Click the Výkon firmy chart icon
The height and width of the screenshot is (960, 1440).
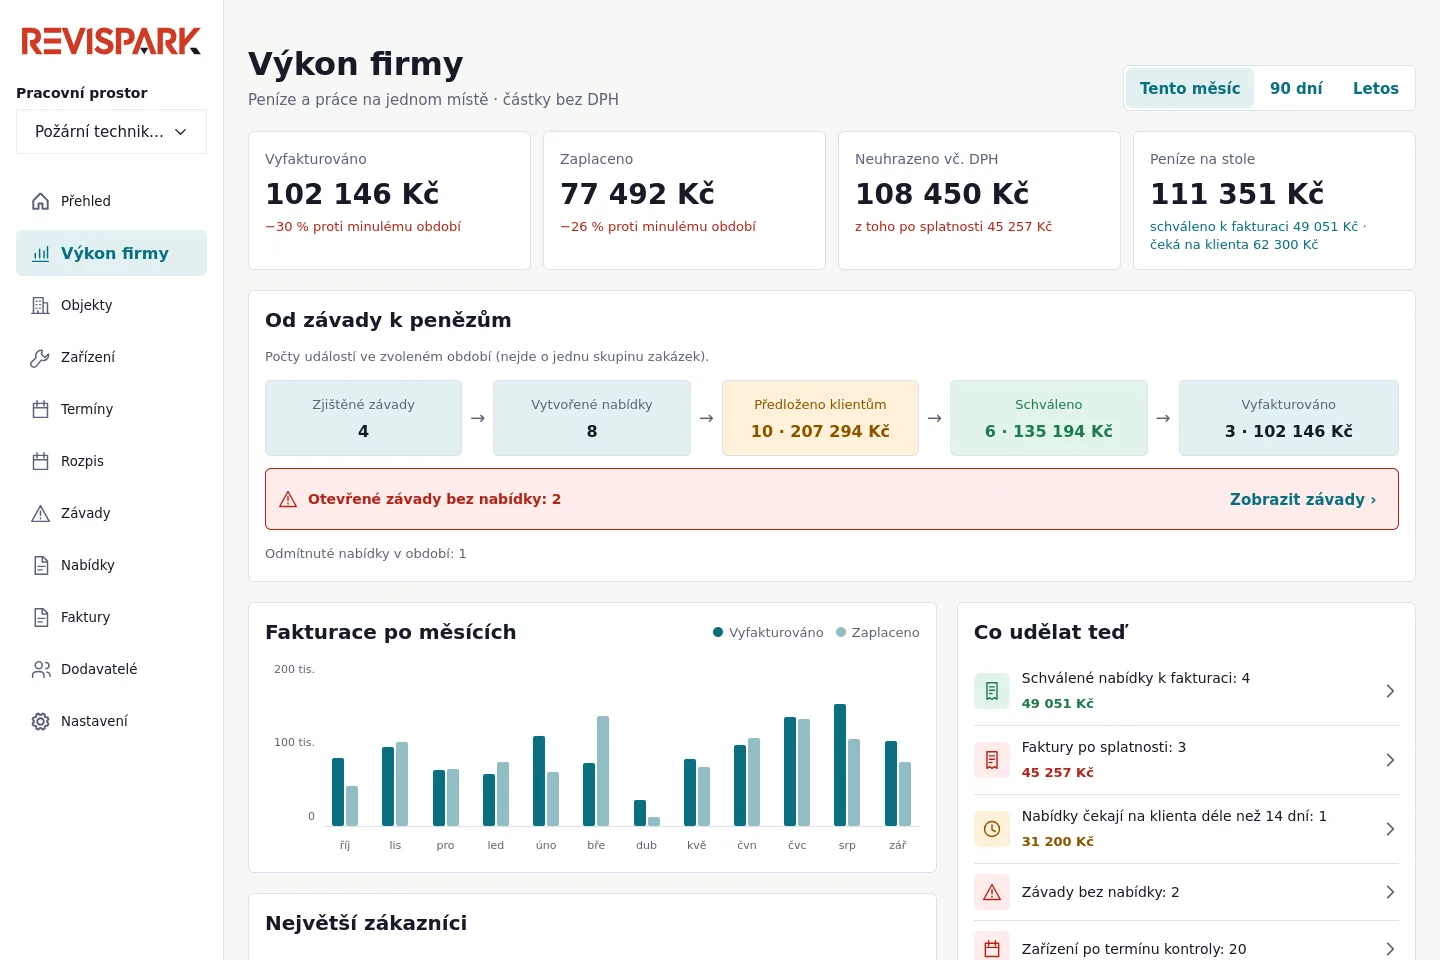coord(41,253)
